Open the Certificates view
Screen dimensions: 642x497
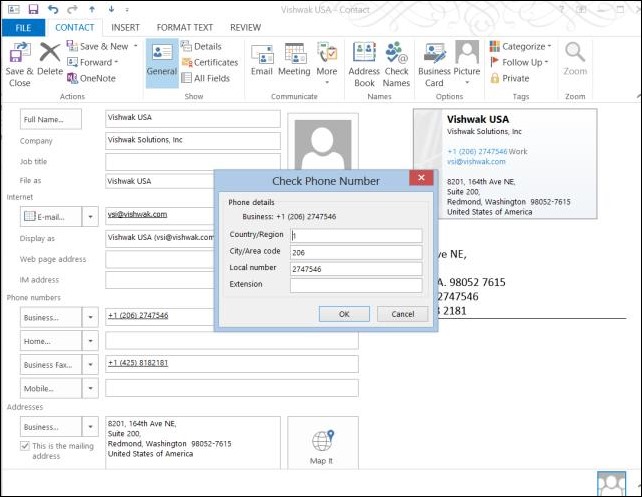point(210,62)
